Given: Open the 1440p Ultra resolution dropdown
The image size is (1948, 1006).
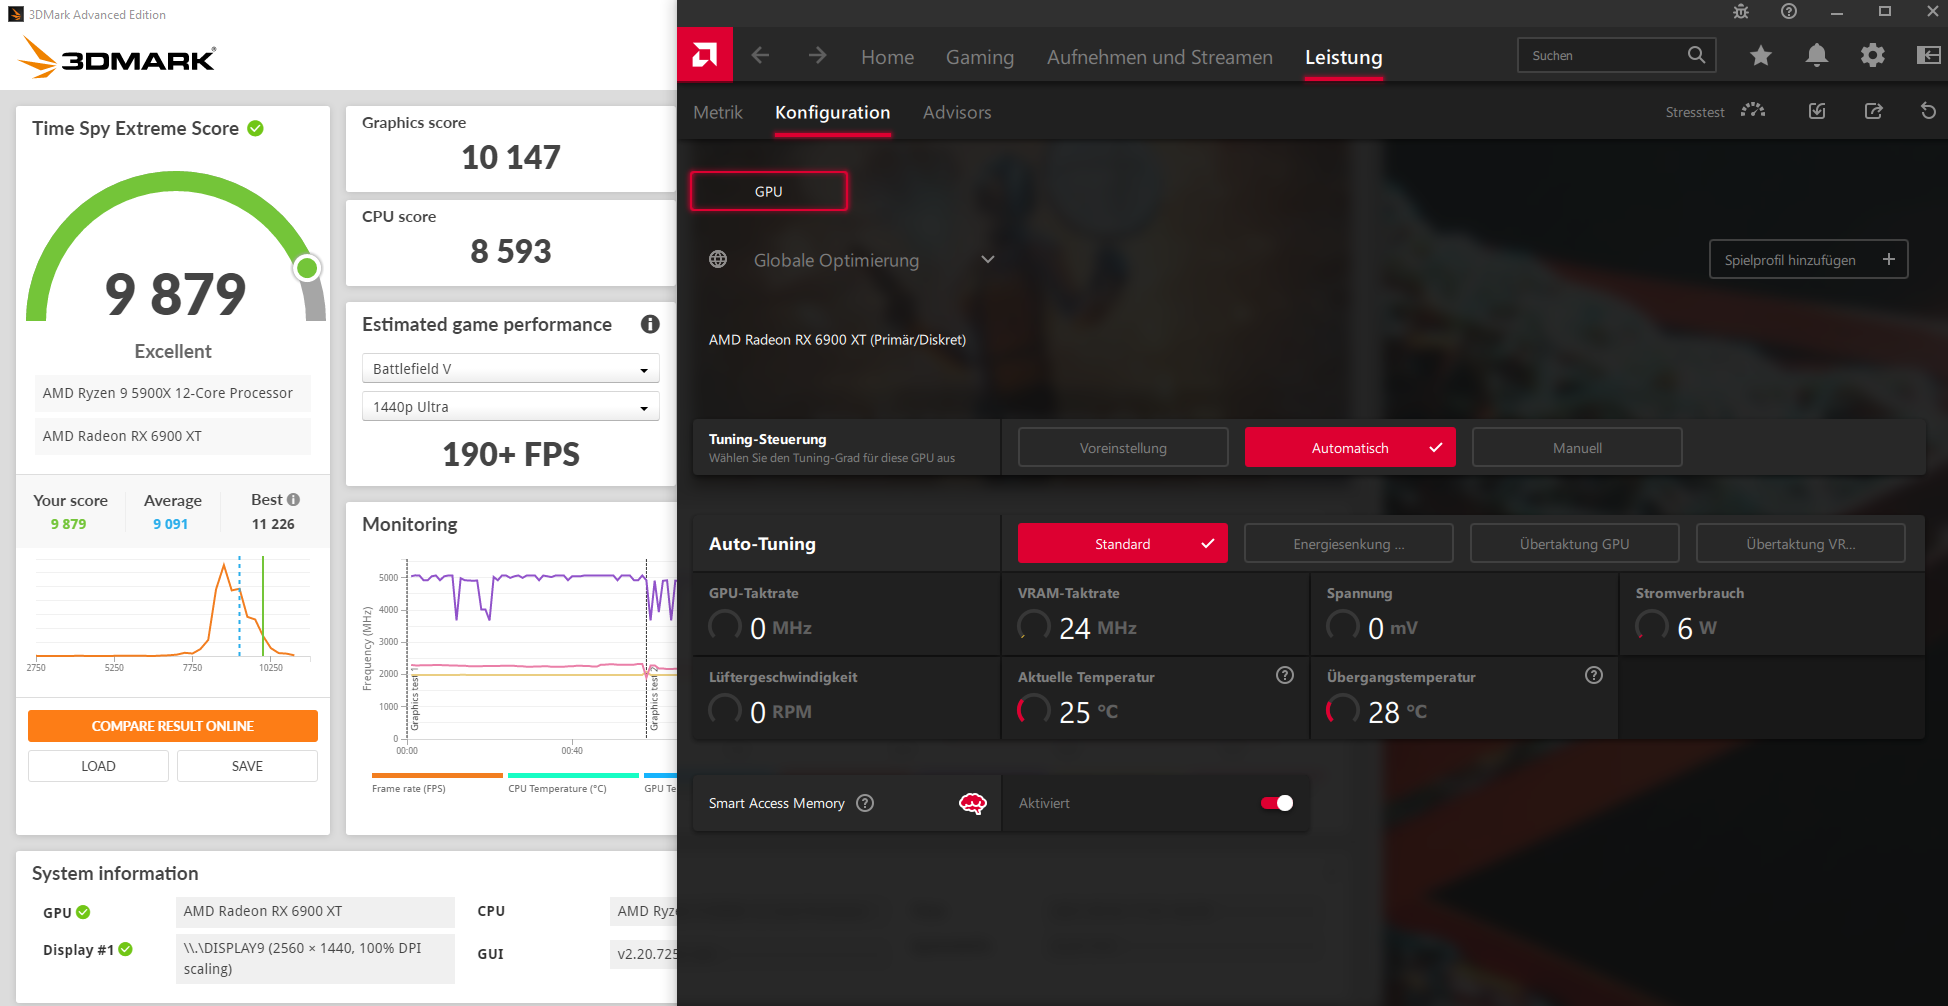Looking at the screenshot, I should (510, 407).
